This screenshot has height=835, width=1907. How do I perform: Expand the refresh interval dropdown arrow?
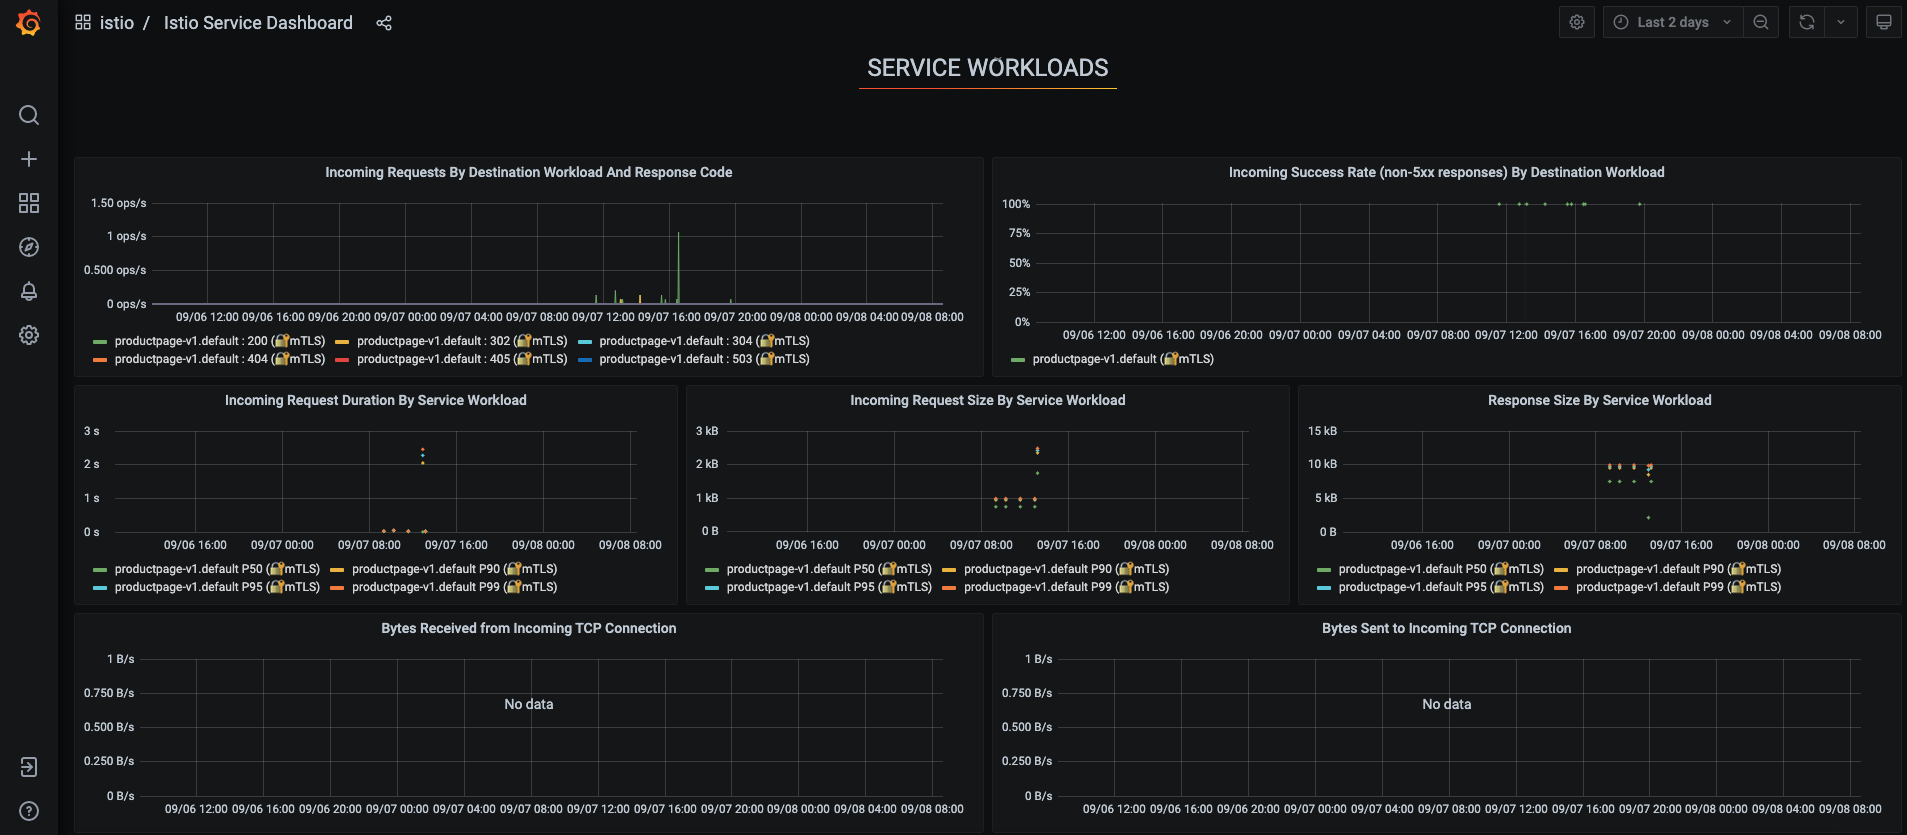pos(1841,22)
